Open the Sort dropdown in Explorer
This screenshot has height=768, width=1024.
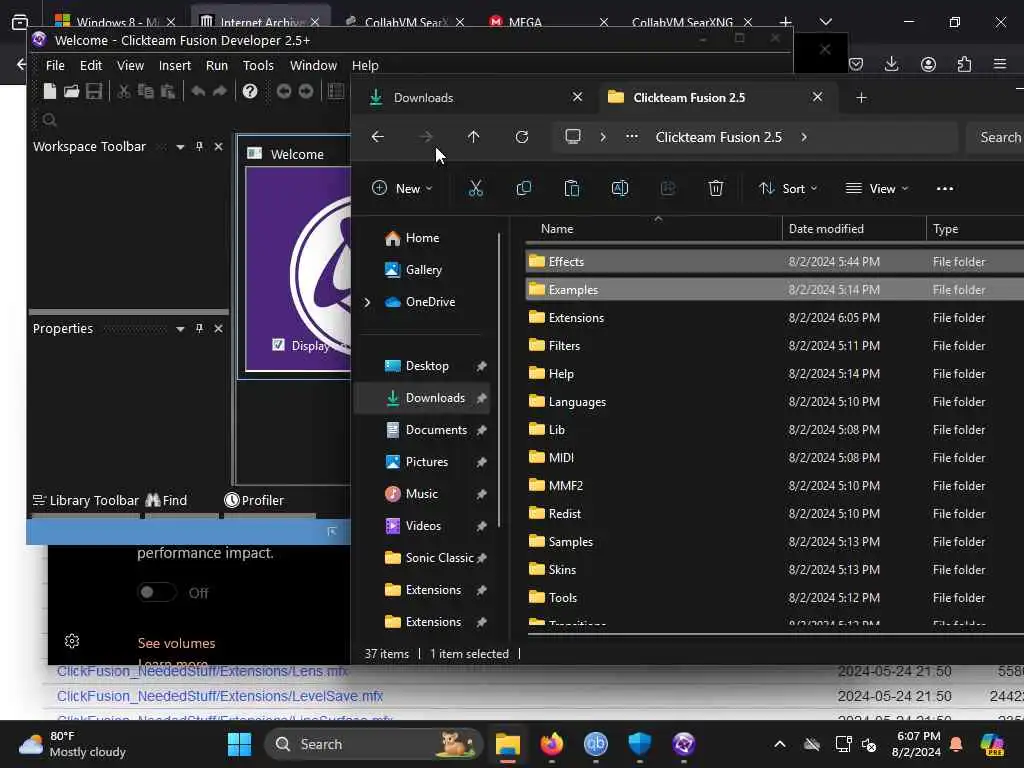(x=788, y=189)
